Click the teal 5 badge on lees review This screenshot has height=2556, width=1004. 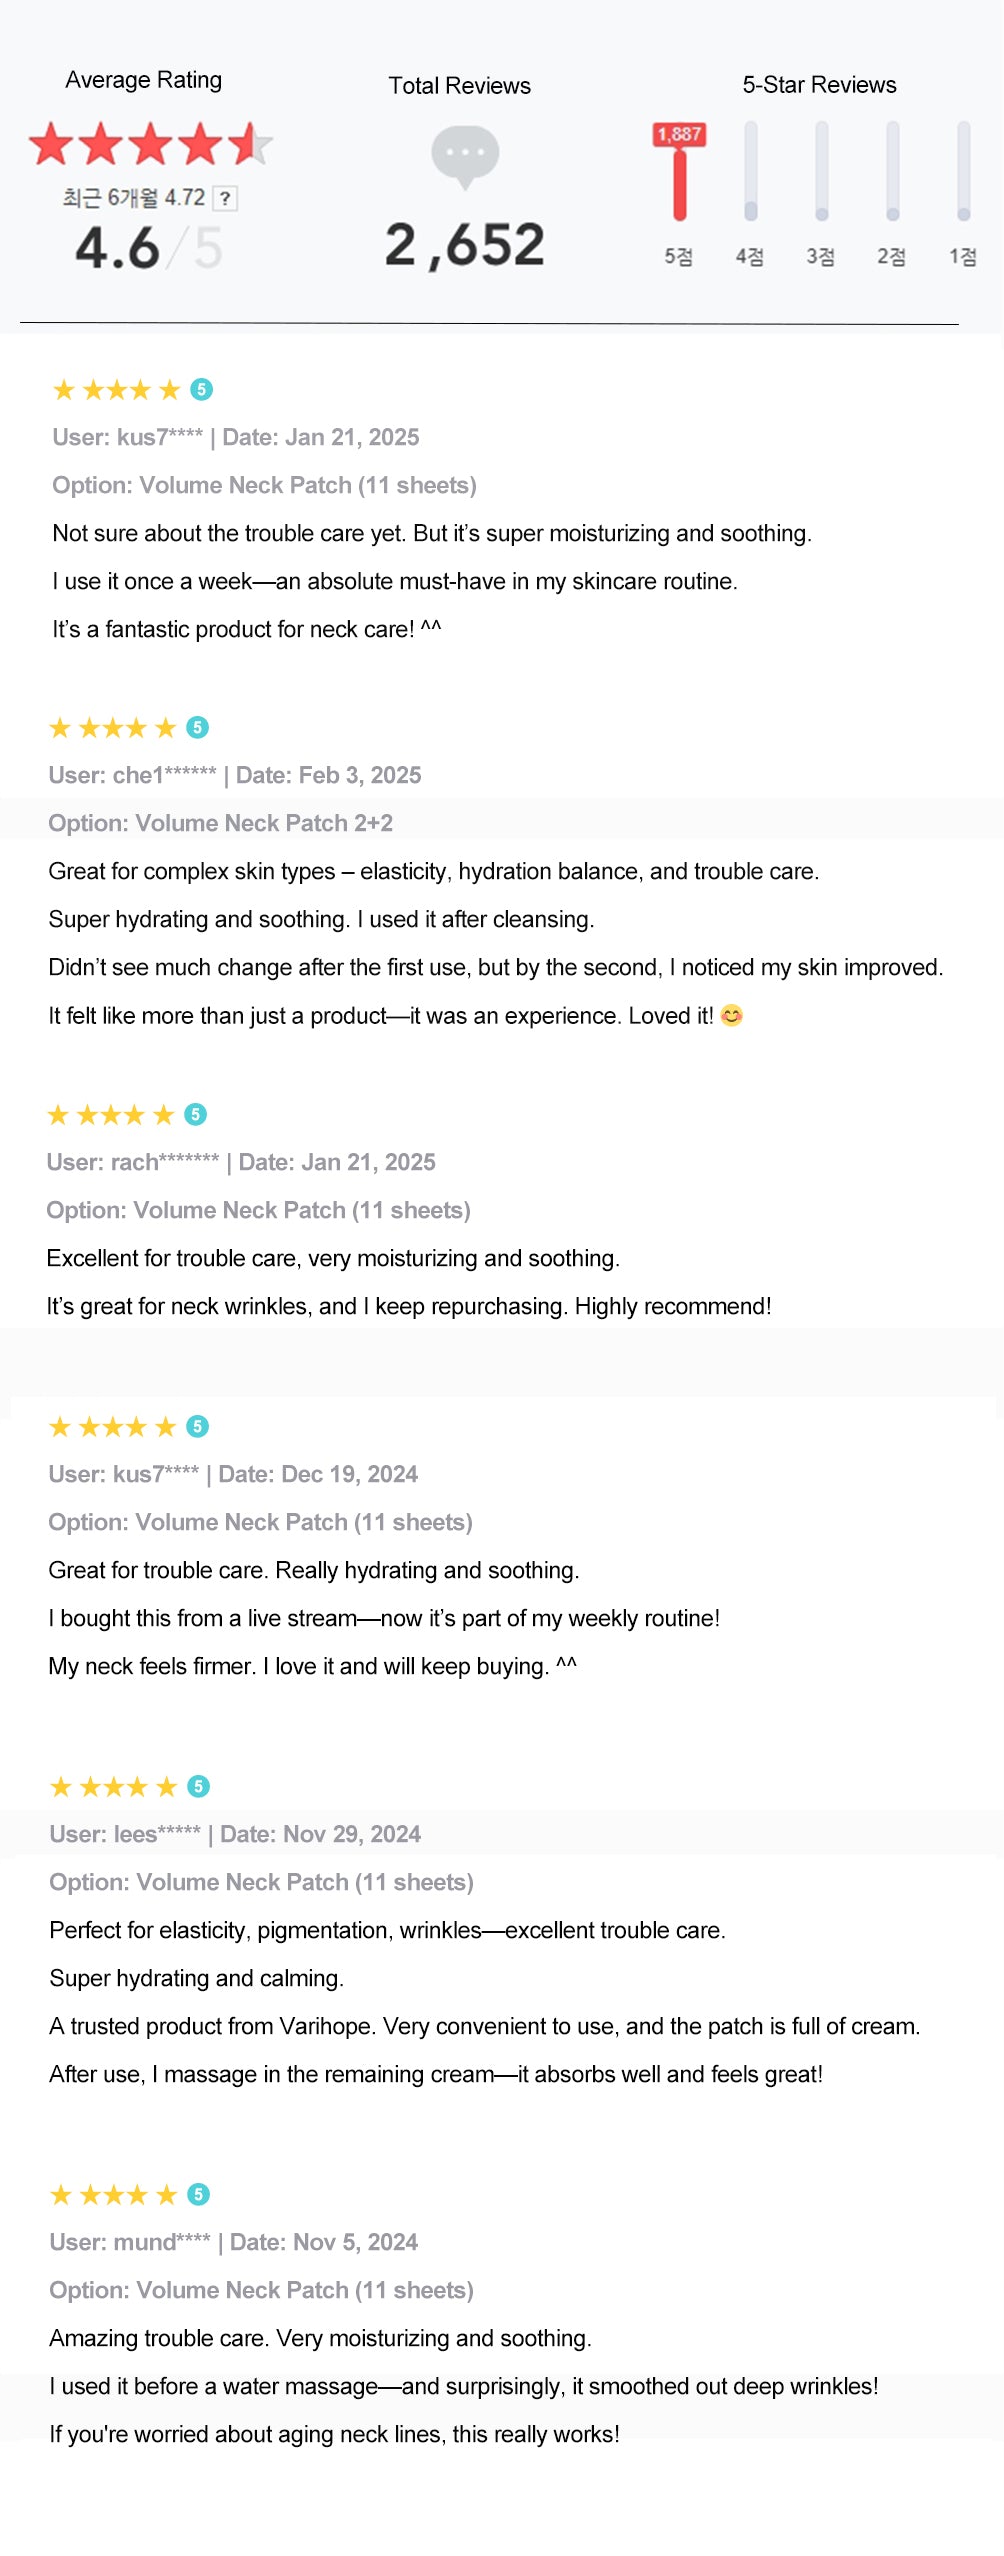pyautogui.click(x=199, y=1786)
